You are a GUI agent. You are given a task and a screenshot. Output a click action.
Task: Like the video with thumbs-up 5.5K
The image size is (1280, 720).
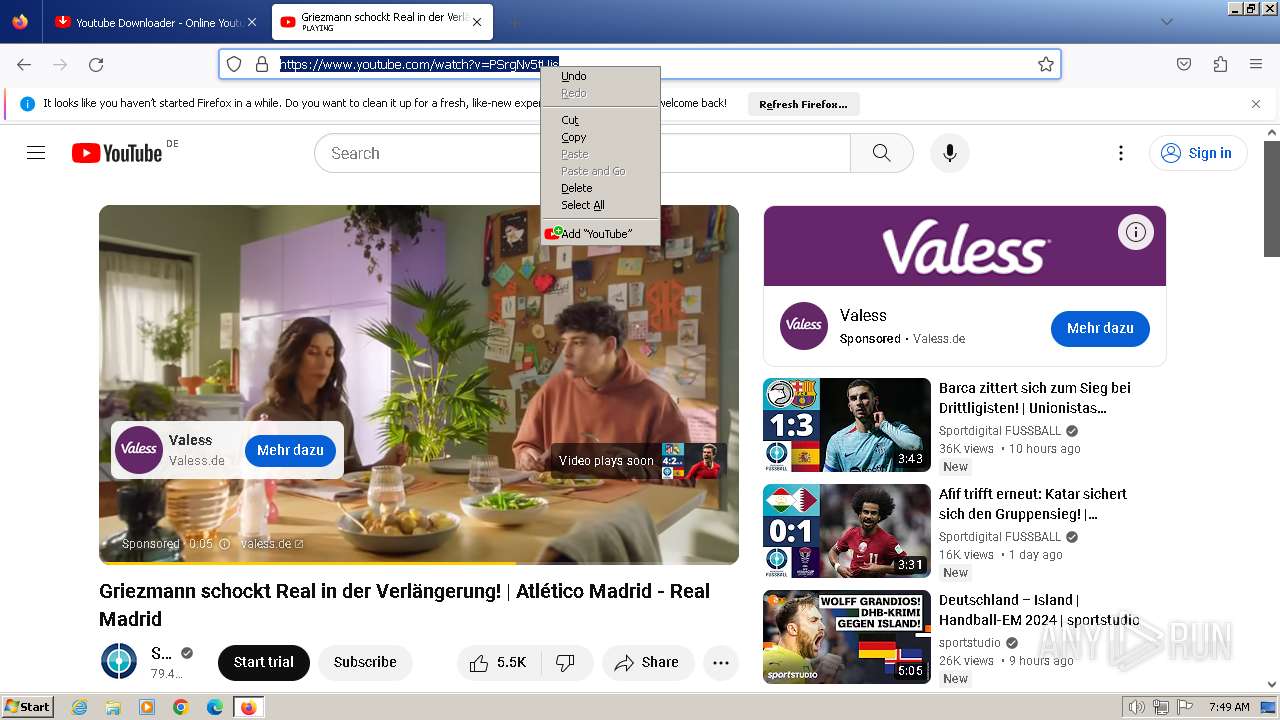[499, 662]
